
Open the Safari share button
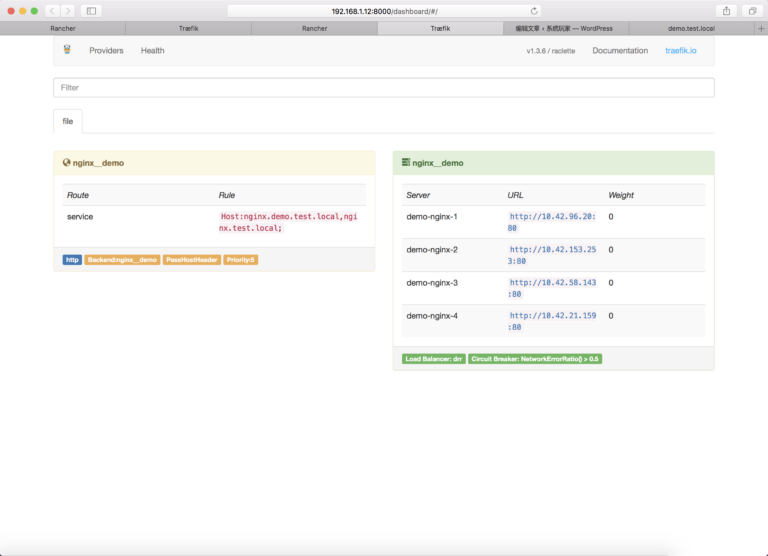(x=726, y=11)
